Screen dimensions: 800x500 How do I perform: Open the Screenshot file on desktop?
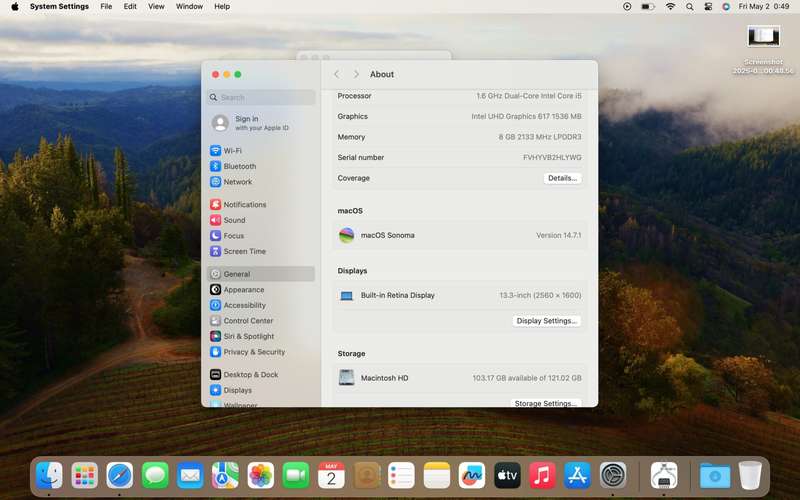[763, 50]
